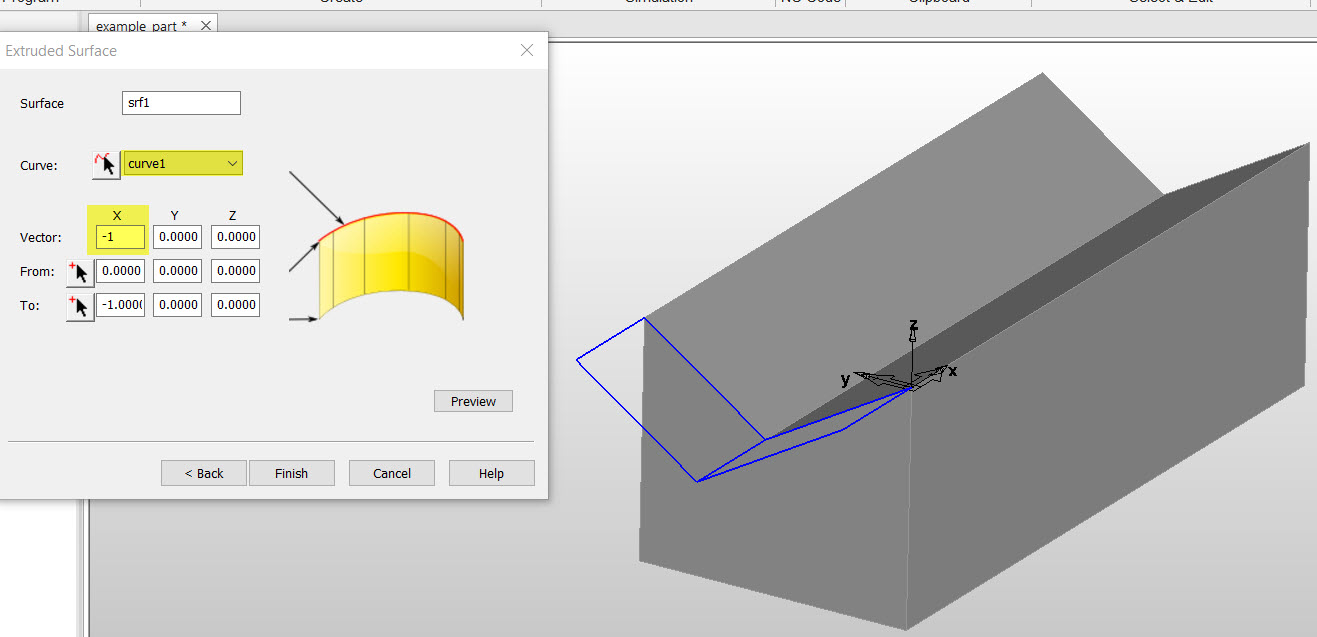Click the From point picker icon

[79, 272]
